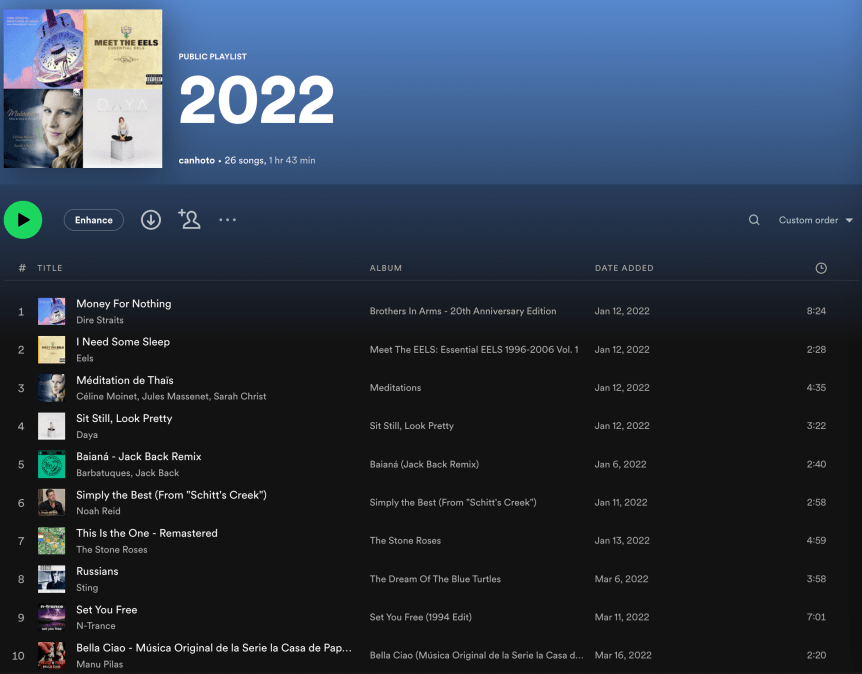This screenshot has width=862, height=674.
Task: Open the Meditations album link
Action: coord(395,388)
